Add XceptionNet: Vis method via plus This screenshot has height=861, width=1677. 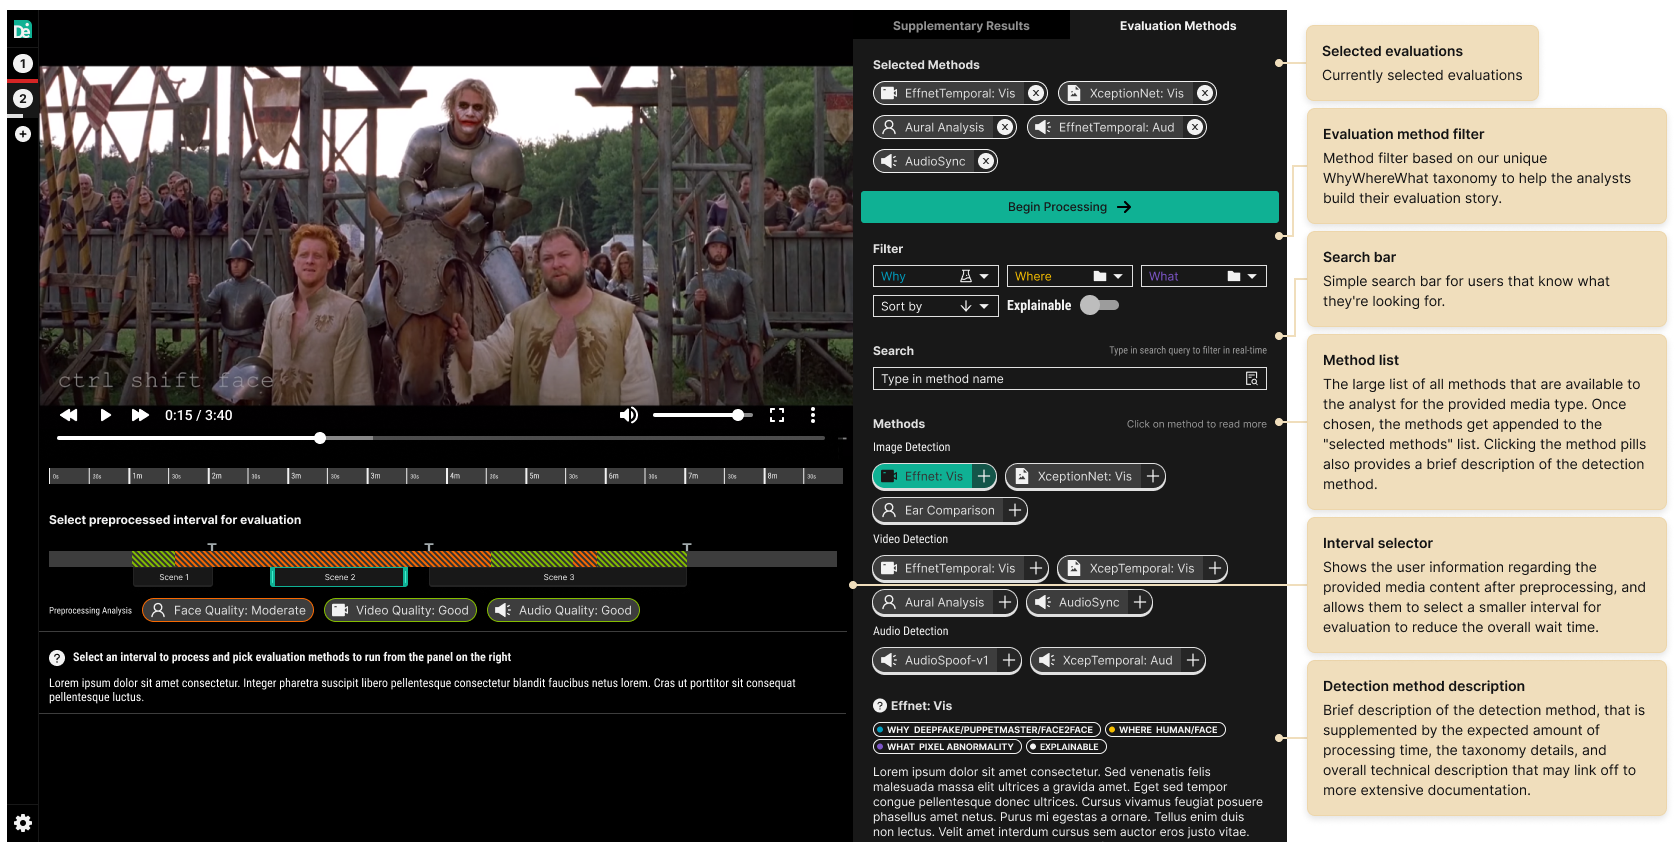(x=1153, y=477)
